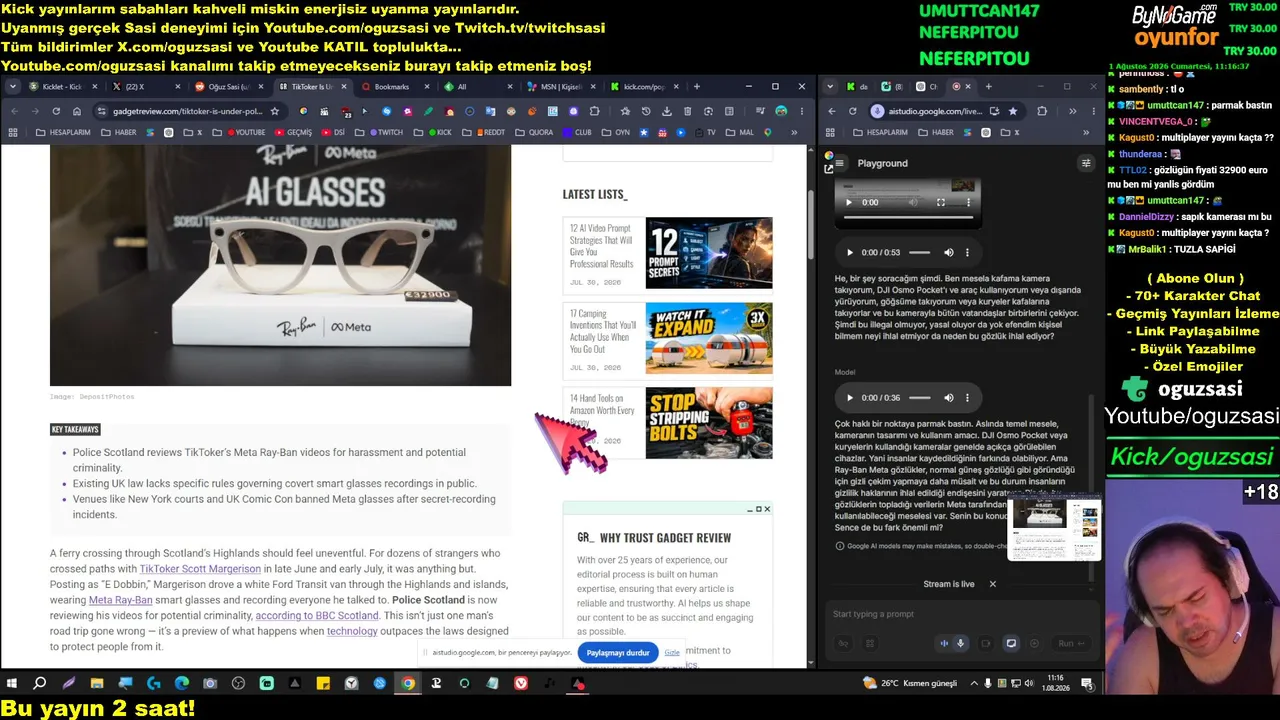Open fullscreen for the Playground video
Screen dimensions: 1280x720
[x=941, y=202]
